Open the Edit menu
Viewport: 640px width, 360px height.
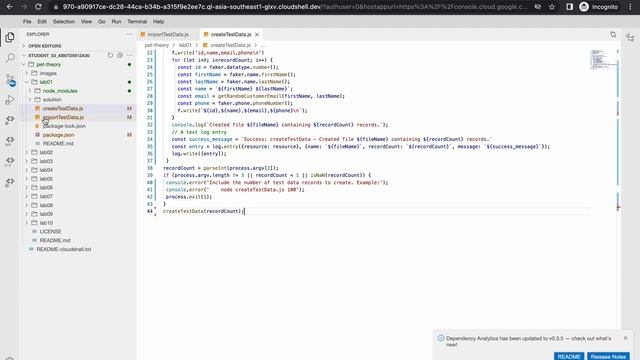tap(42, 22)
